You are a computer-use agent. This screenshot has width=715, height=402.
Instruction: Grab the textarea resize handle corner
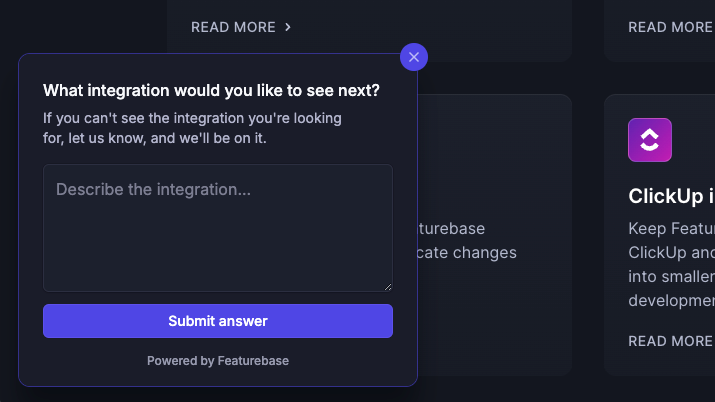386,285
